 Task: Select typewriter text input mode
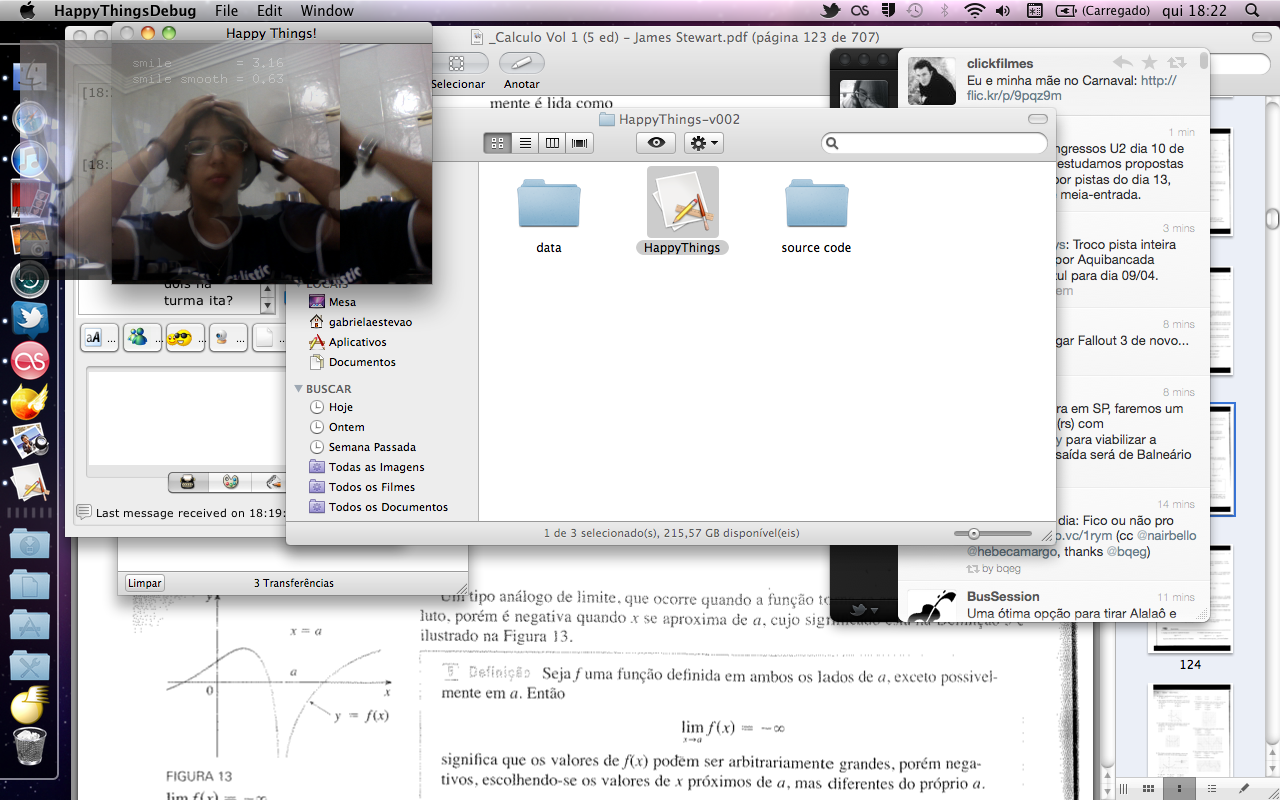(x=187, y=483)
